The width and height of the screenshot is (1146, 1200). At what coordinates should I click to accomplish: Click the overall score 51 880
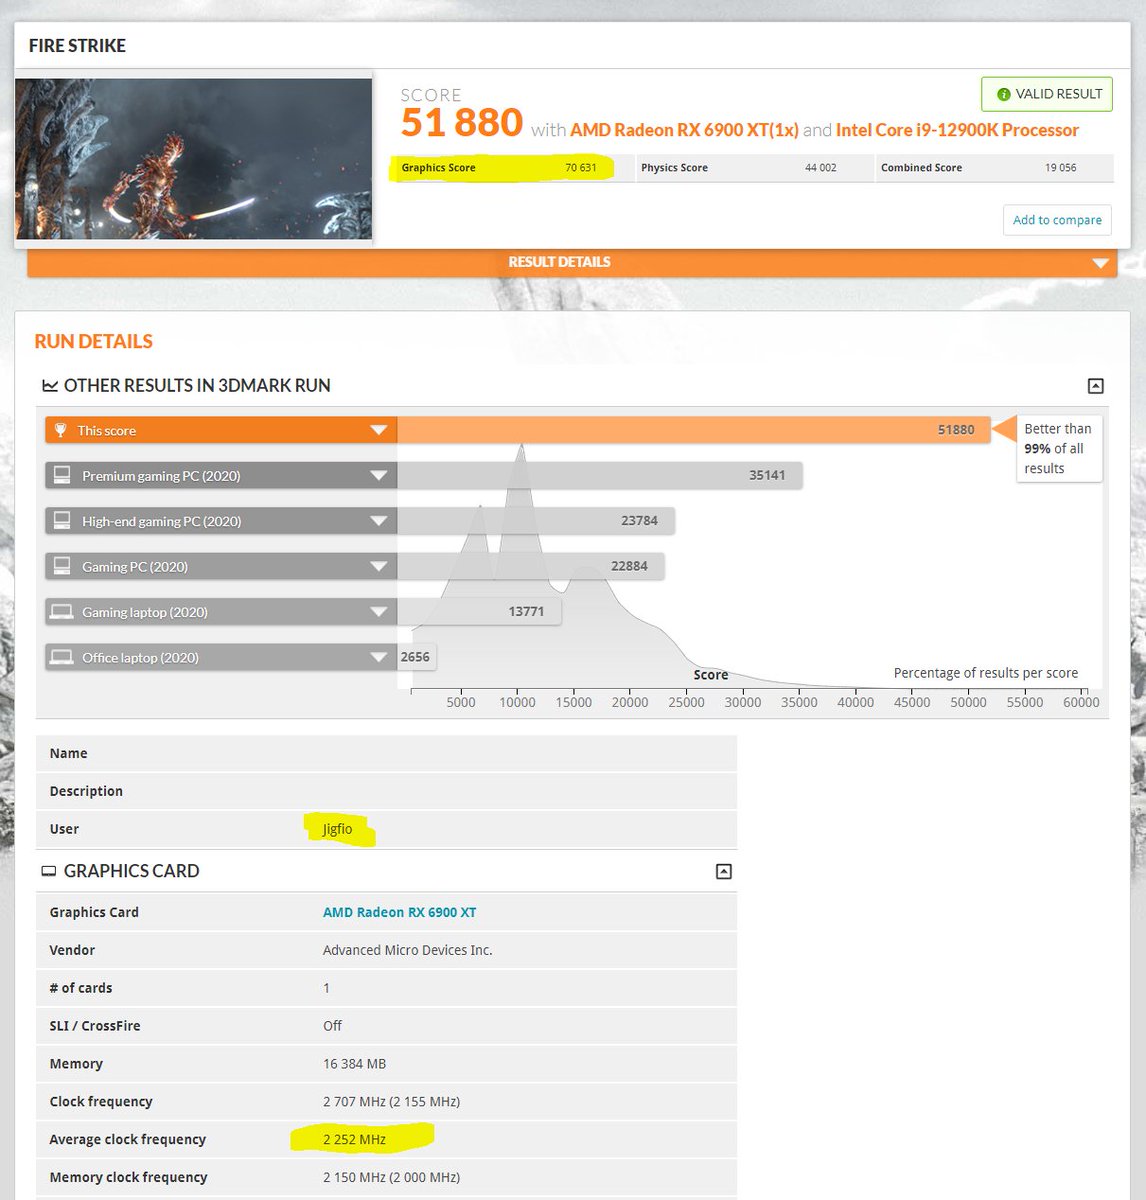(461, 123)
